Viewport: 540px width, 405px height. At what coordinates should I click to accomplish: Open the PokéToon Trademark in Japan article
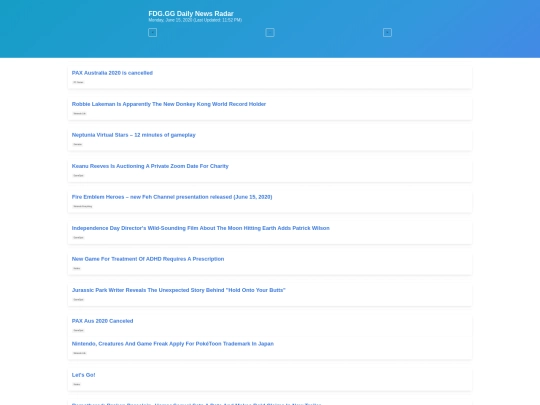pyautogui.click(x=173, y=343)
